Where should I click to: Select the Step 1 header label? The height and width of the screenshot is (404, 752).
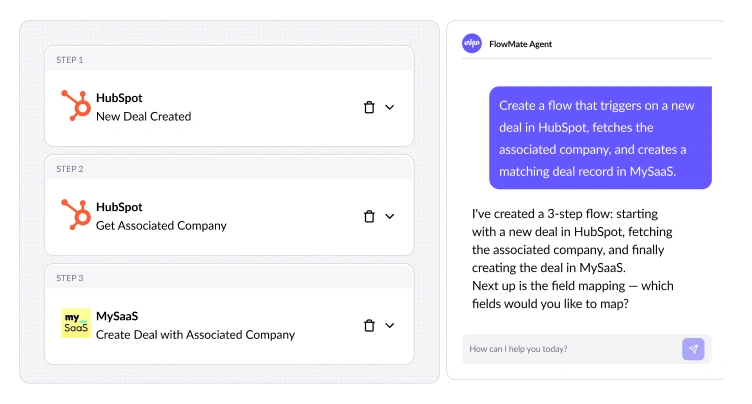click(70, 60)
